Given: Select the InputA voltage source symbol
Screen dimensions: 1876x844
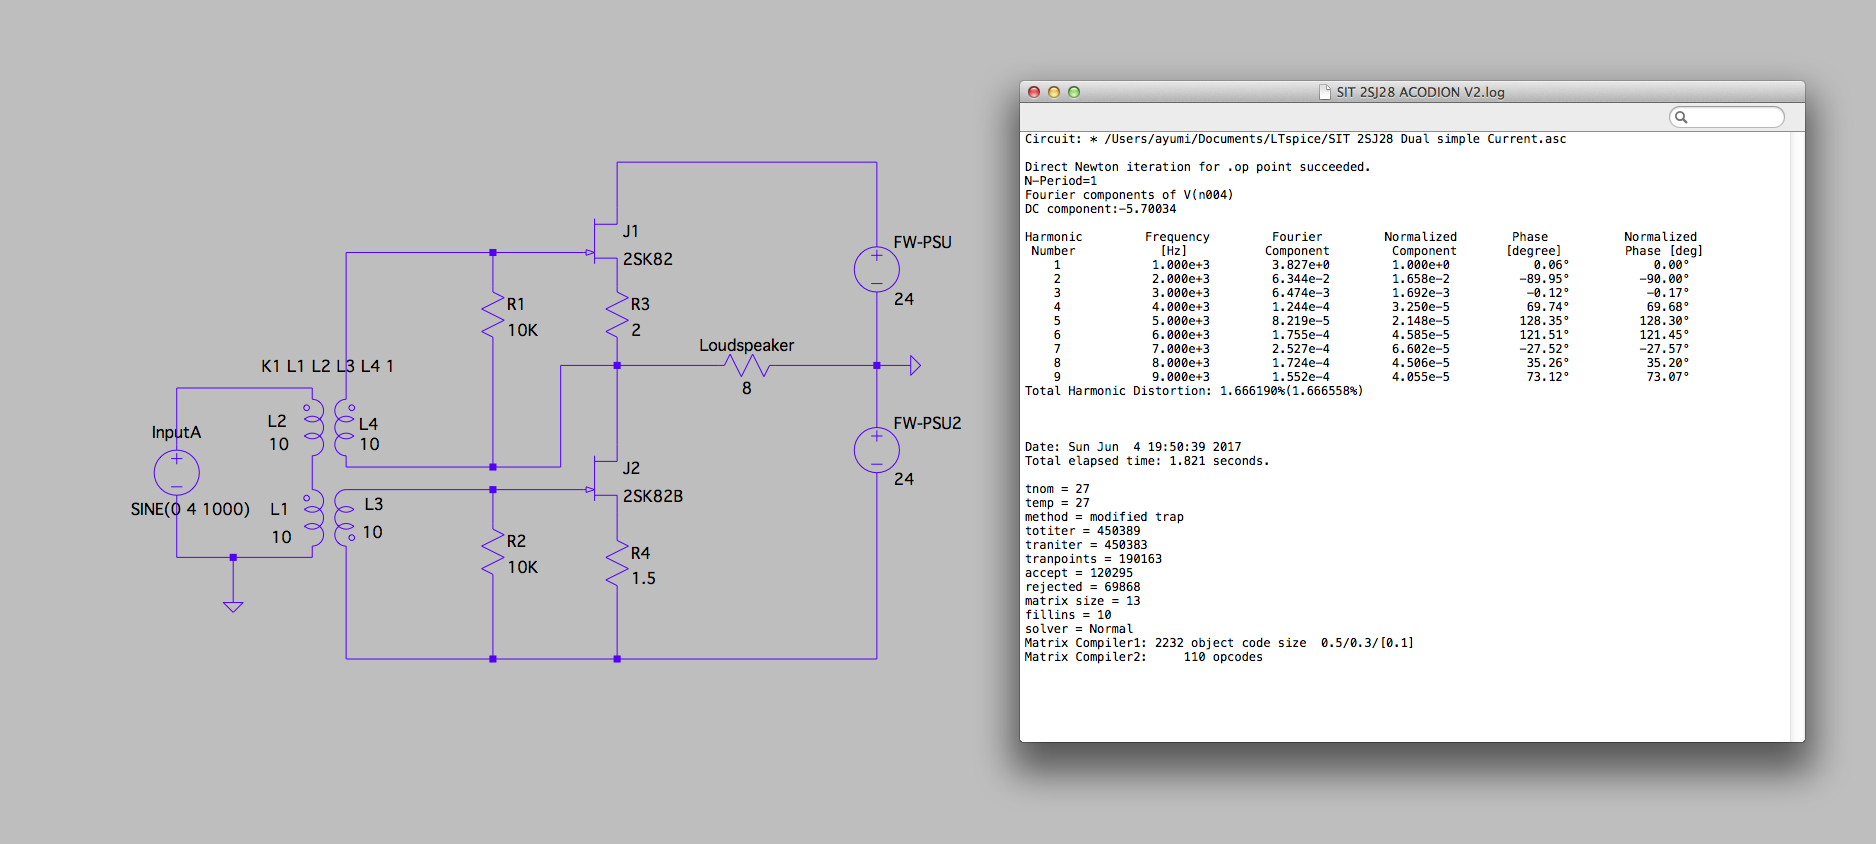Looking at the screenshot, I should click(177, 472).
